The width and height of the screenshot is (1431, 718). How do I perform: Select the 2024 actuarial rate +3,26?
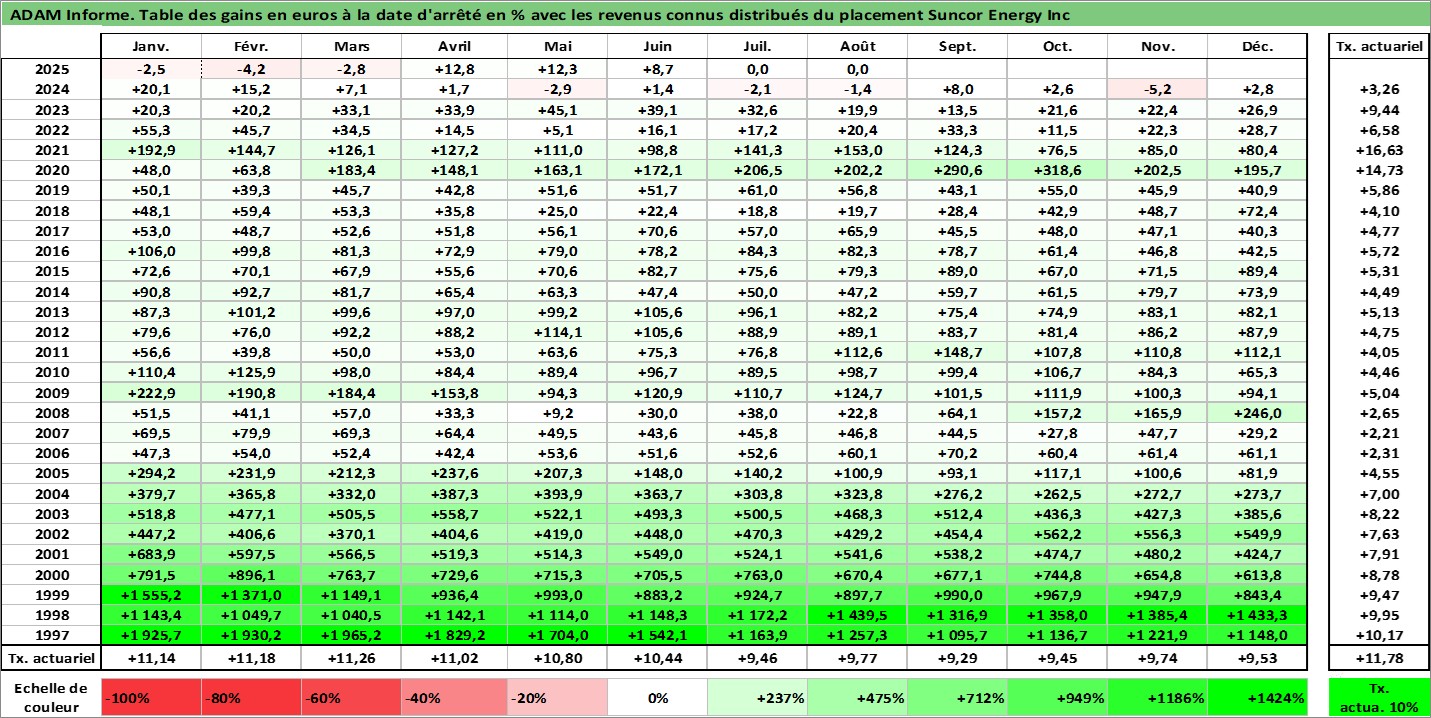pyautogui.click(x=1379, y=89)
